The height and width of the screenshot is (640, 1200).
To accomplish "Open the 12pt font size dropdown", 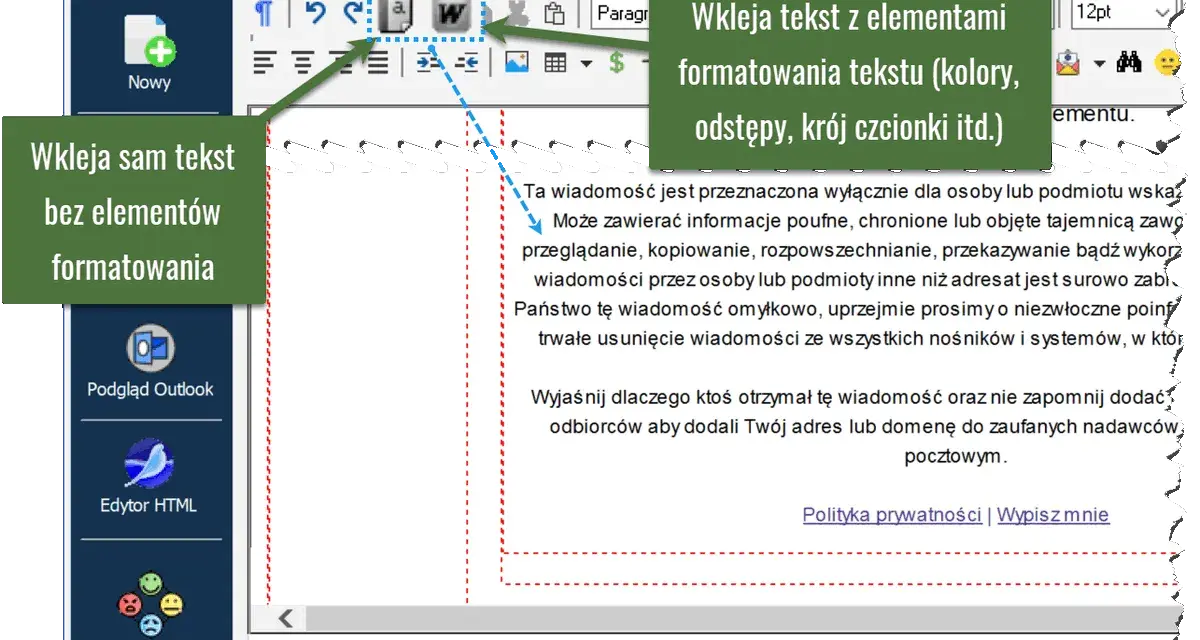I will [x=1123, y=13].
